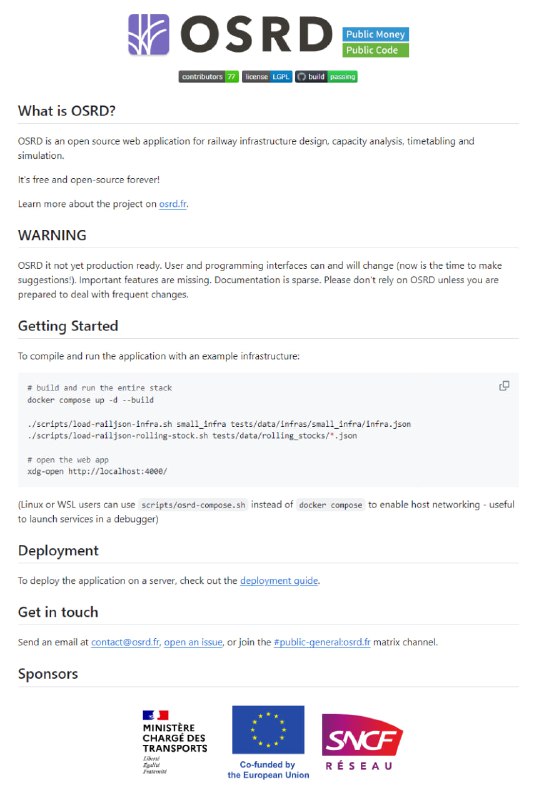Click the 'What is OSRD?' heading
534x800 pixels.
point(67,111)
